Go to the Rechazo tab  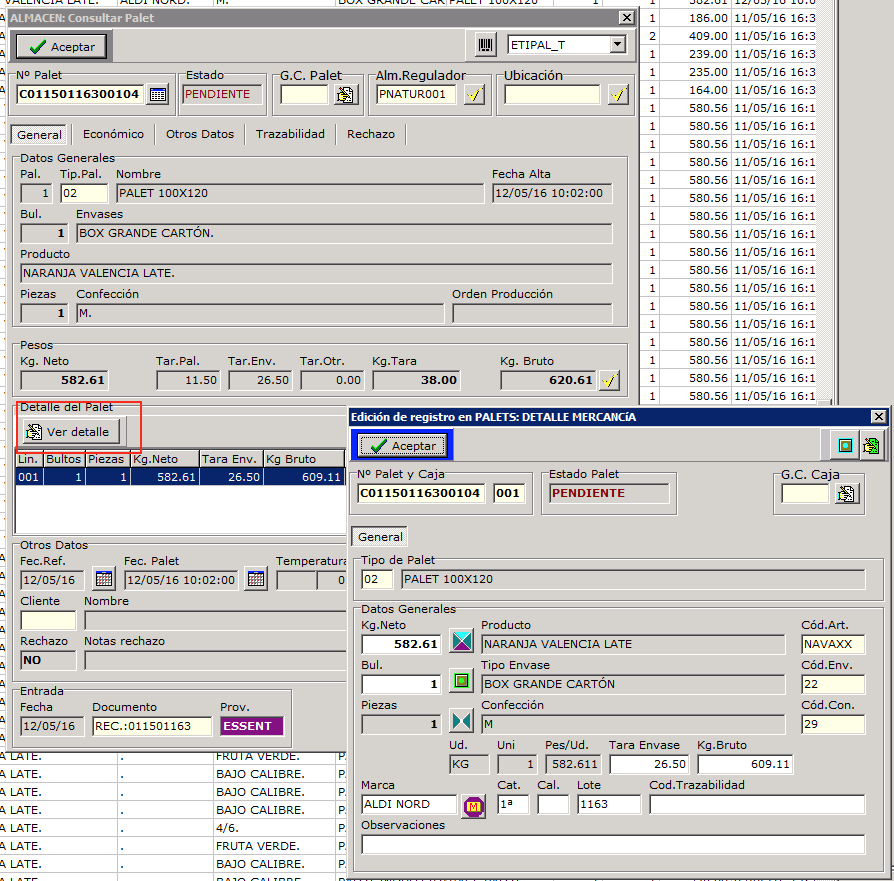371,134
